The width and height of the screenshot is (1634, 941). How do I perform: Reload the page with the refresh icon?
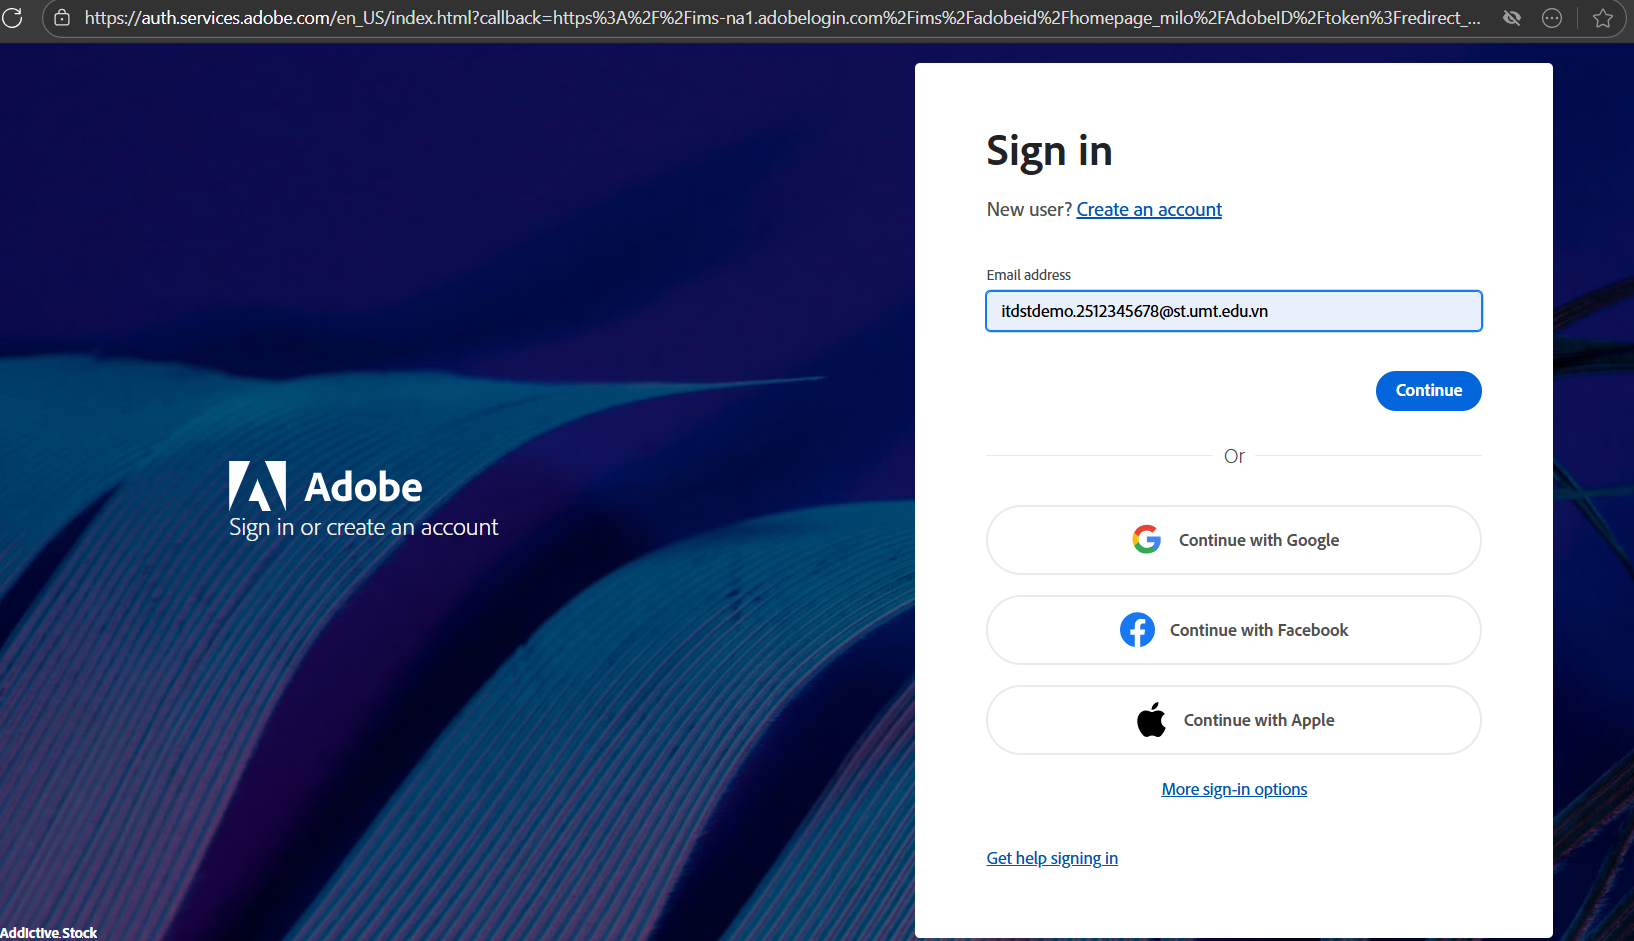(12, 17)
